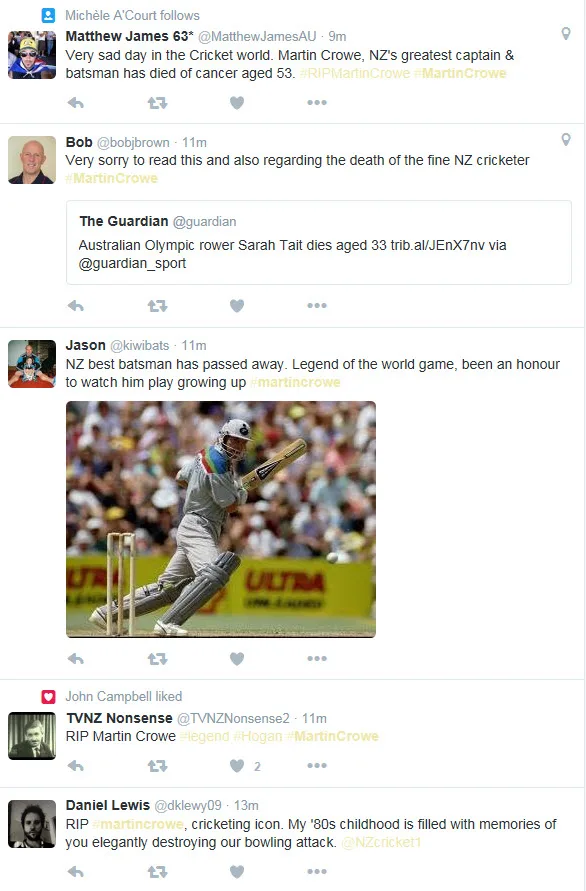Like TVNZ Nonsense tweet with 2 likes
This screenshot has height=891, width=586.
click(237, 766)
